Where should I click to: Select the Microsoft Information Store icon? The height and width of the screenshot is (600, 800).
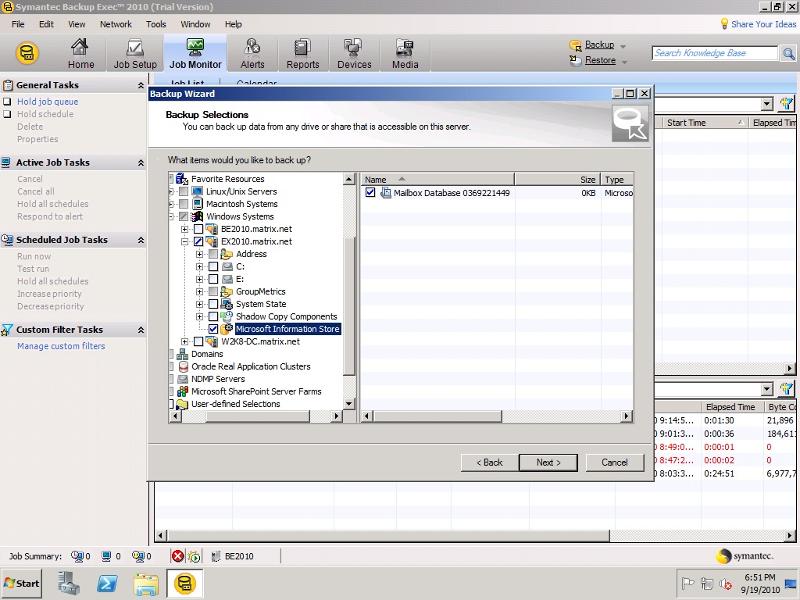tap(227, 329)
